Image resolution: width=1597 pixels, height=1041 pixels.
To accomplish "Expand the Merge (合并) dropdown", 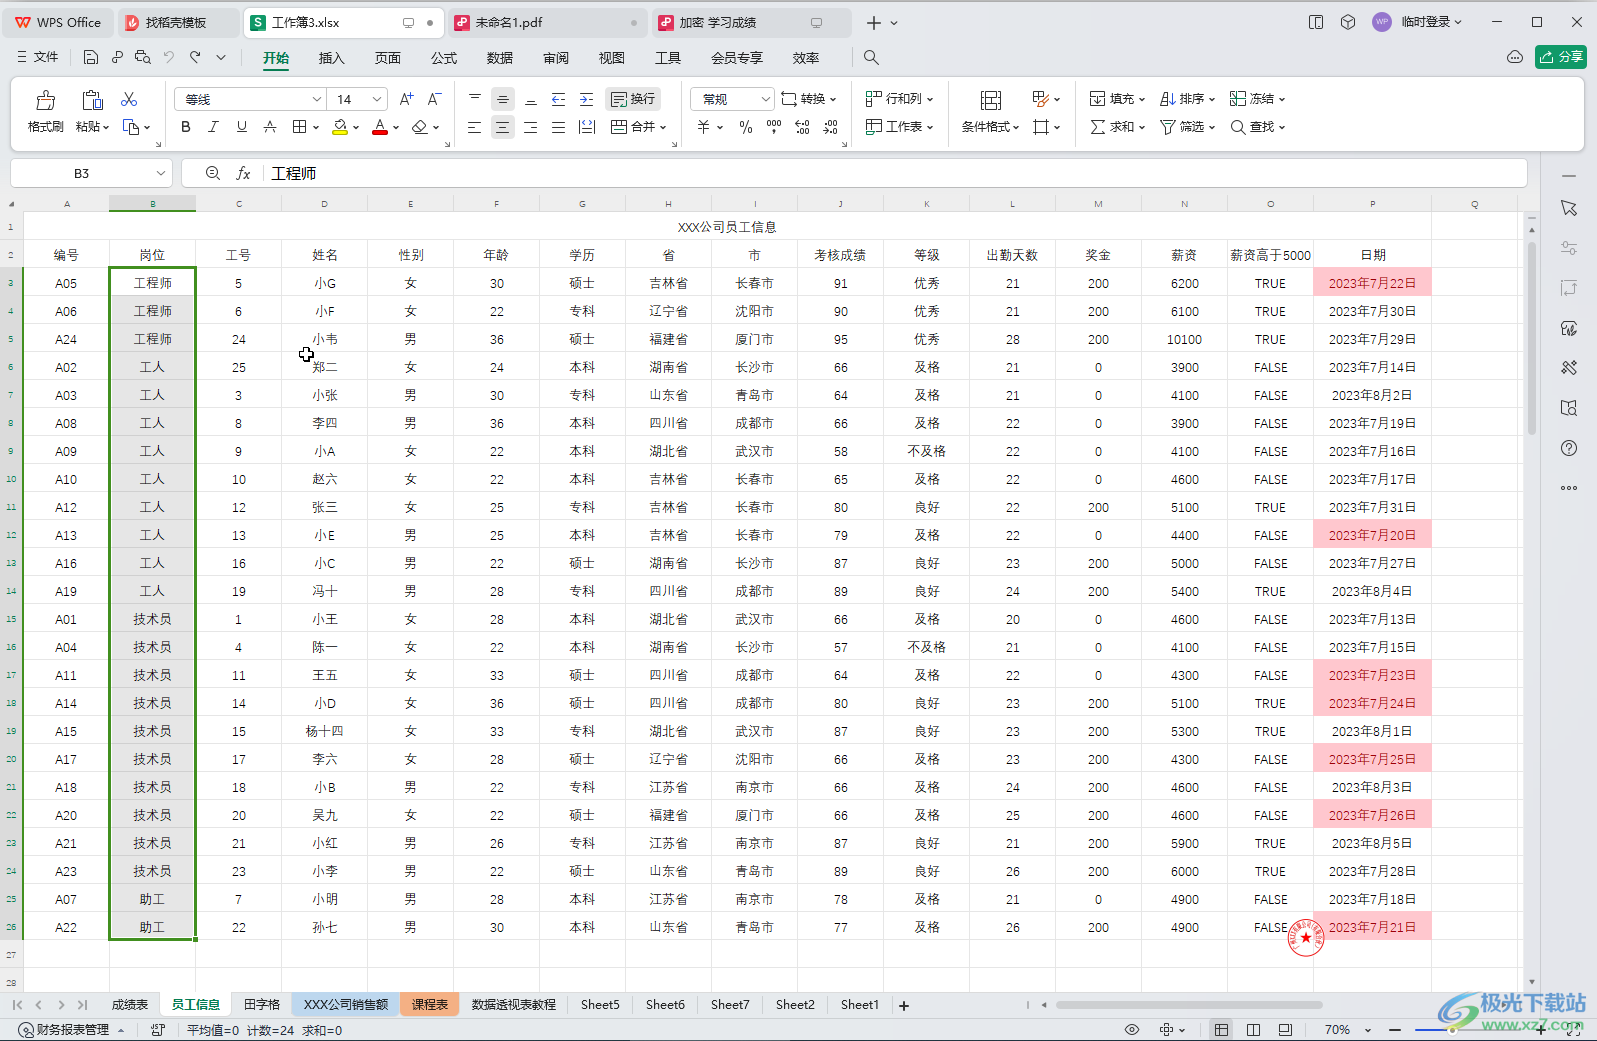I will pyautogui.click(x=662, y=127).
